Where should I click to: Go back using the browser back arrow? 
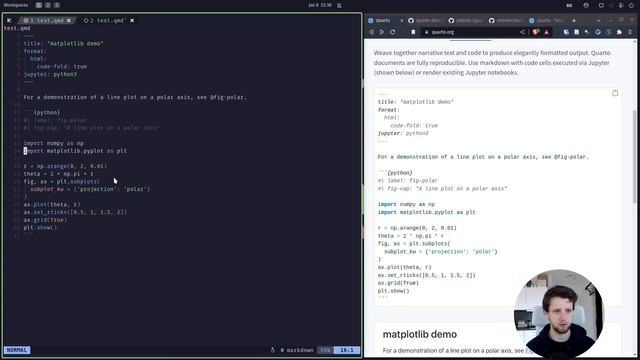point(371,32)
